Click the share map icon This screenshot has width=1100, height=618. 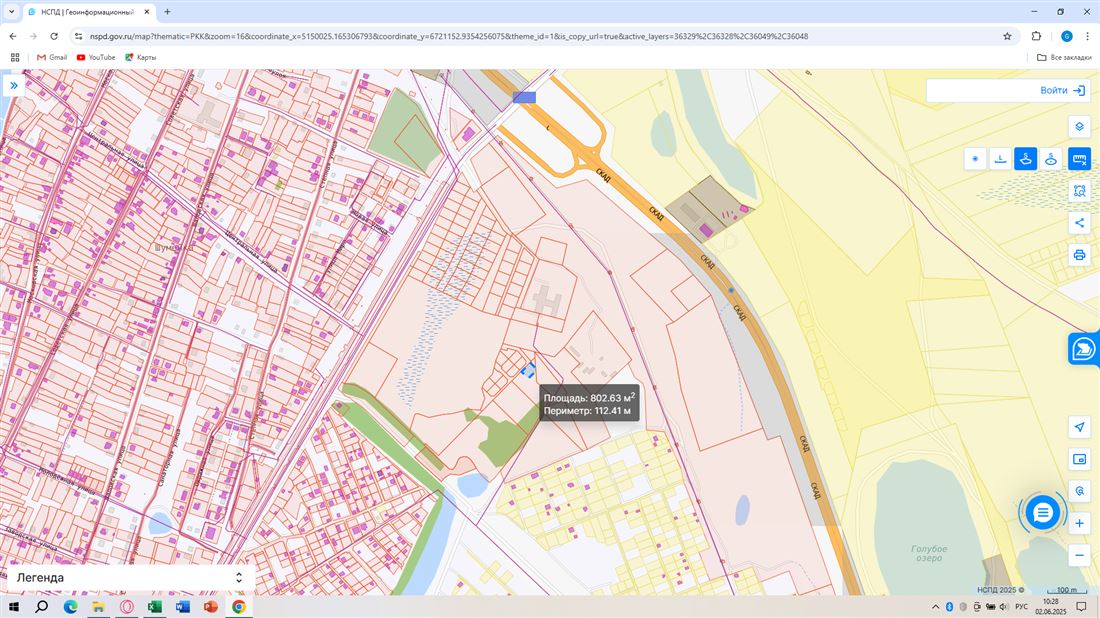tap(1079, 222)
